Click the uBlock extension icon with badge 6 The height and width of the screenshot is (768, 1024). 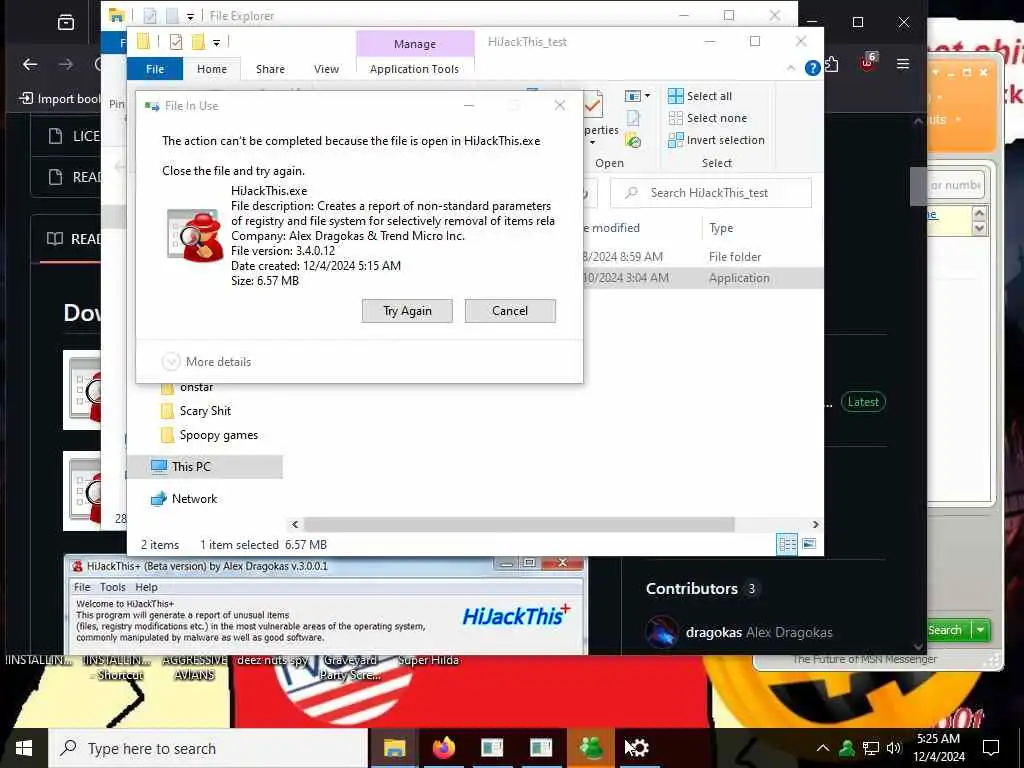pyautogui.click(x=868, y=62)
